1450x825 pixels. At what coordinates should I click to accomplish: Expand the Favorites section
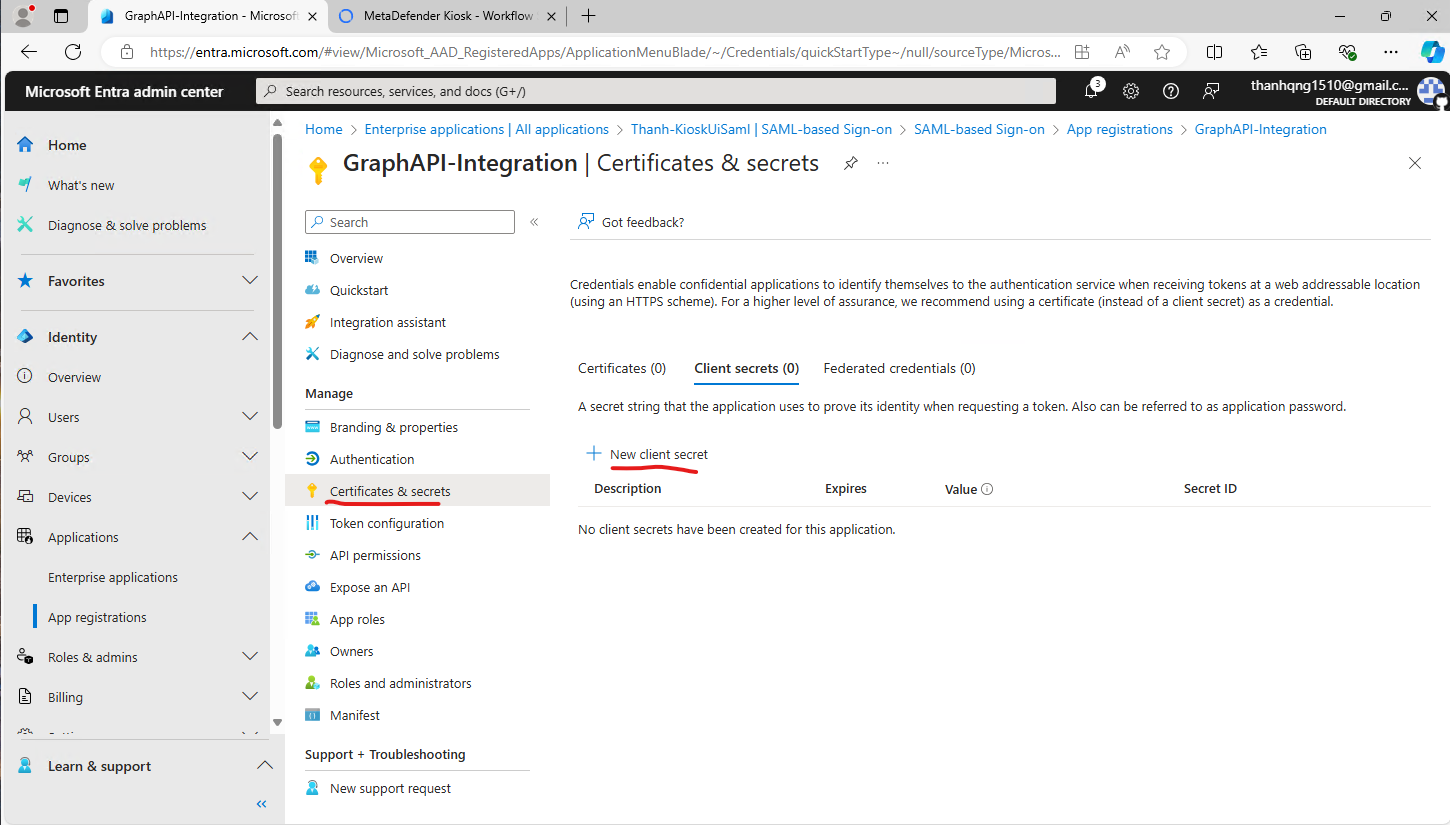(x=250, y=281)
